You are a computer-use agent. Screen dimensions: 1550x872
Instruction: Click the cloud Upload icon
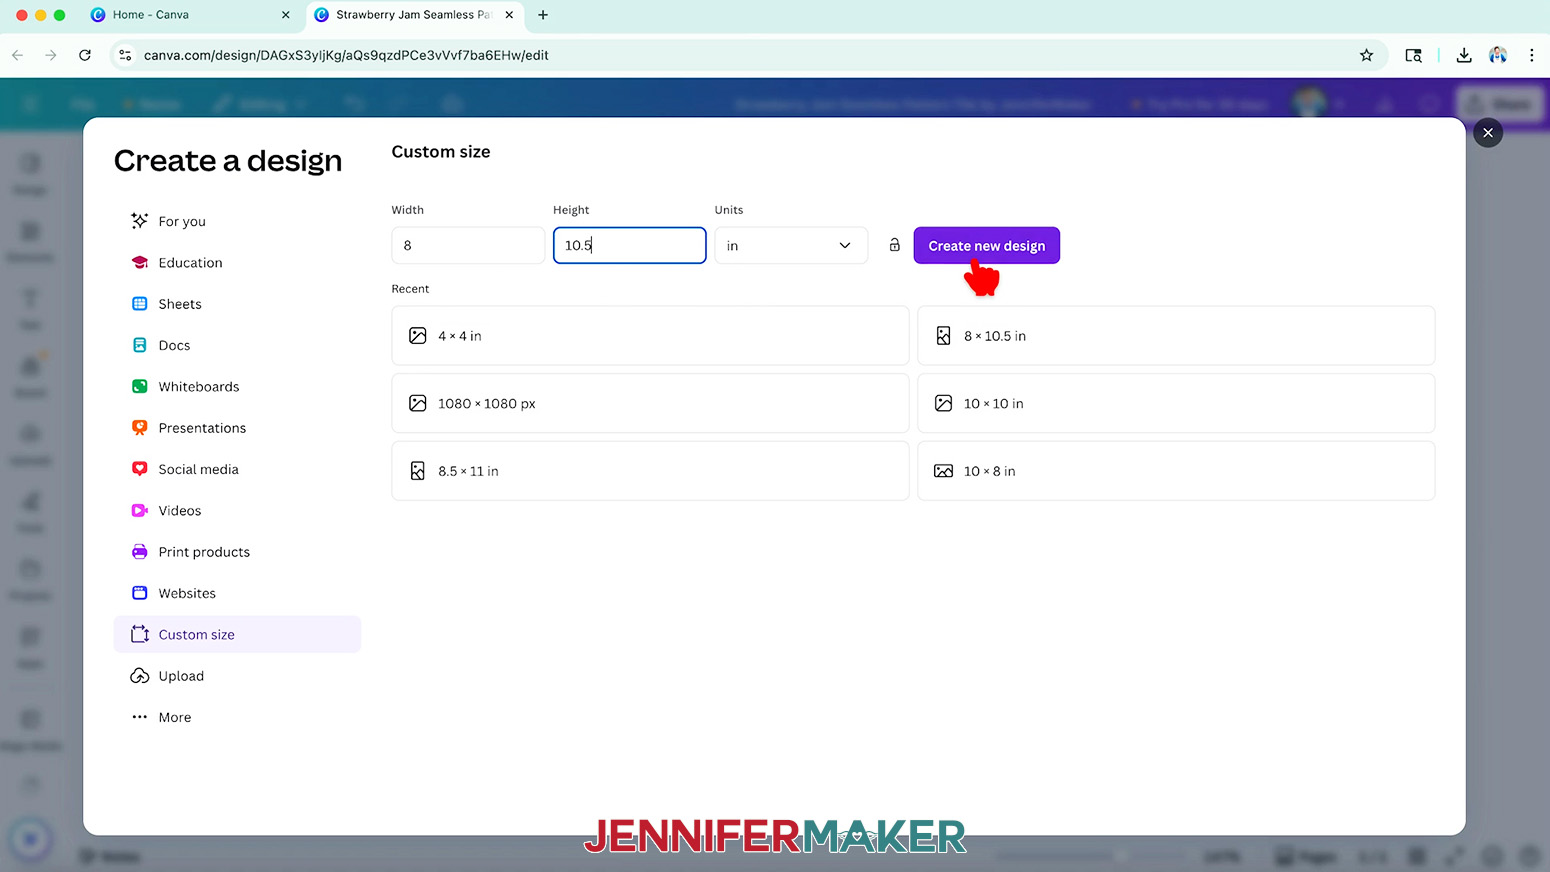(x=140, y=676)
